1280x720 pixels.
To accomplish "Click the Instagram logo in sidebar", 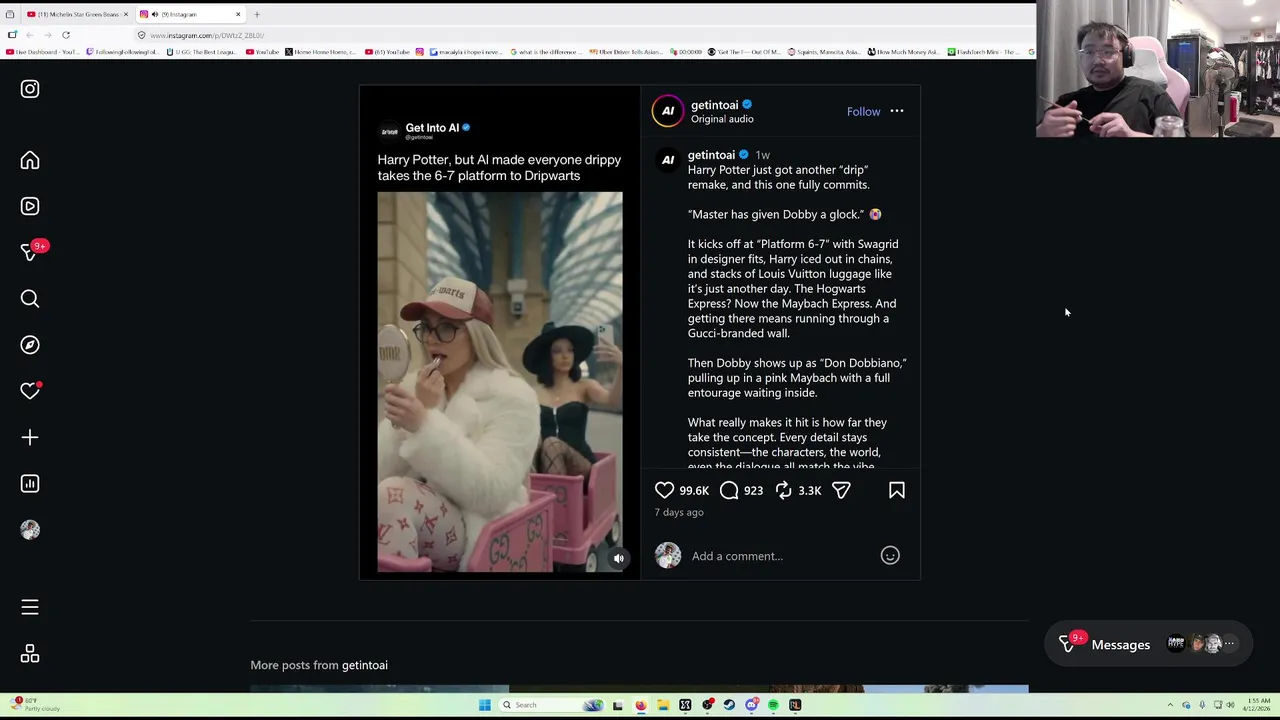I will (30, 89).
